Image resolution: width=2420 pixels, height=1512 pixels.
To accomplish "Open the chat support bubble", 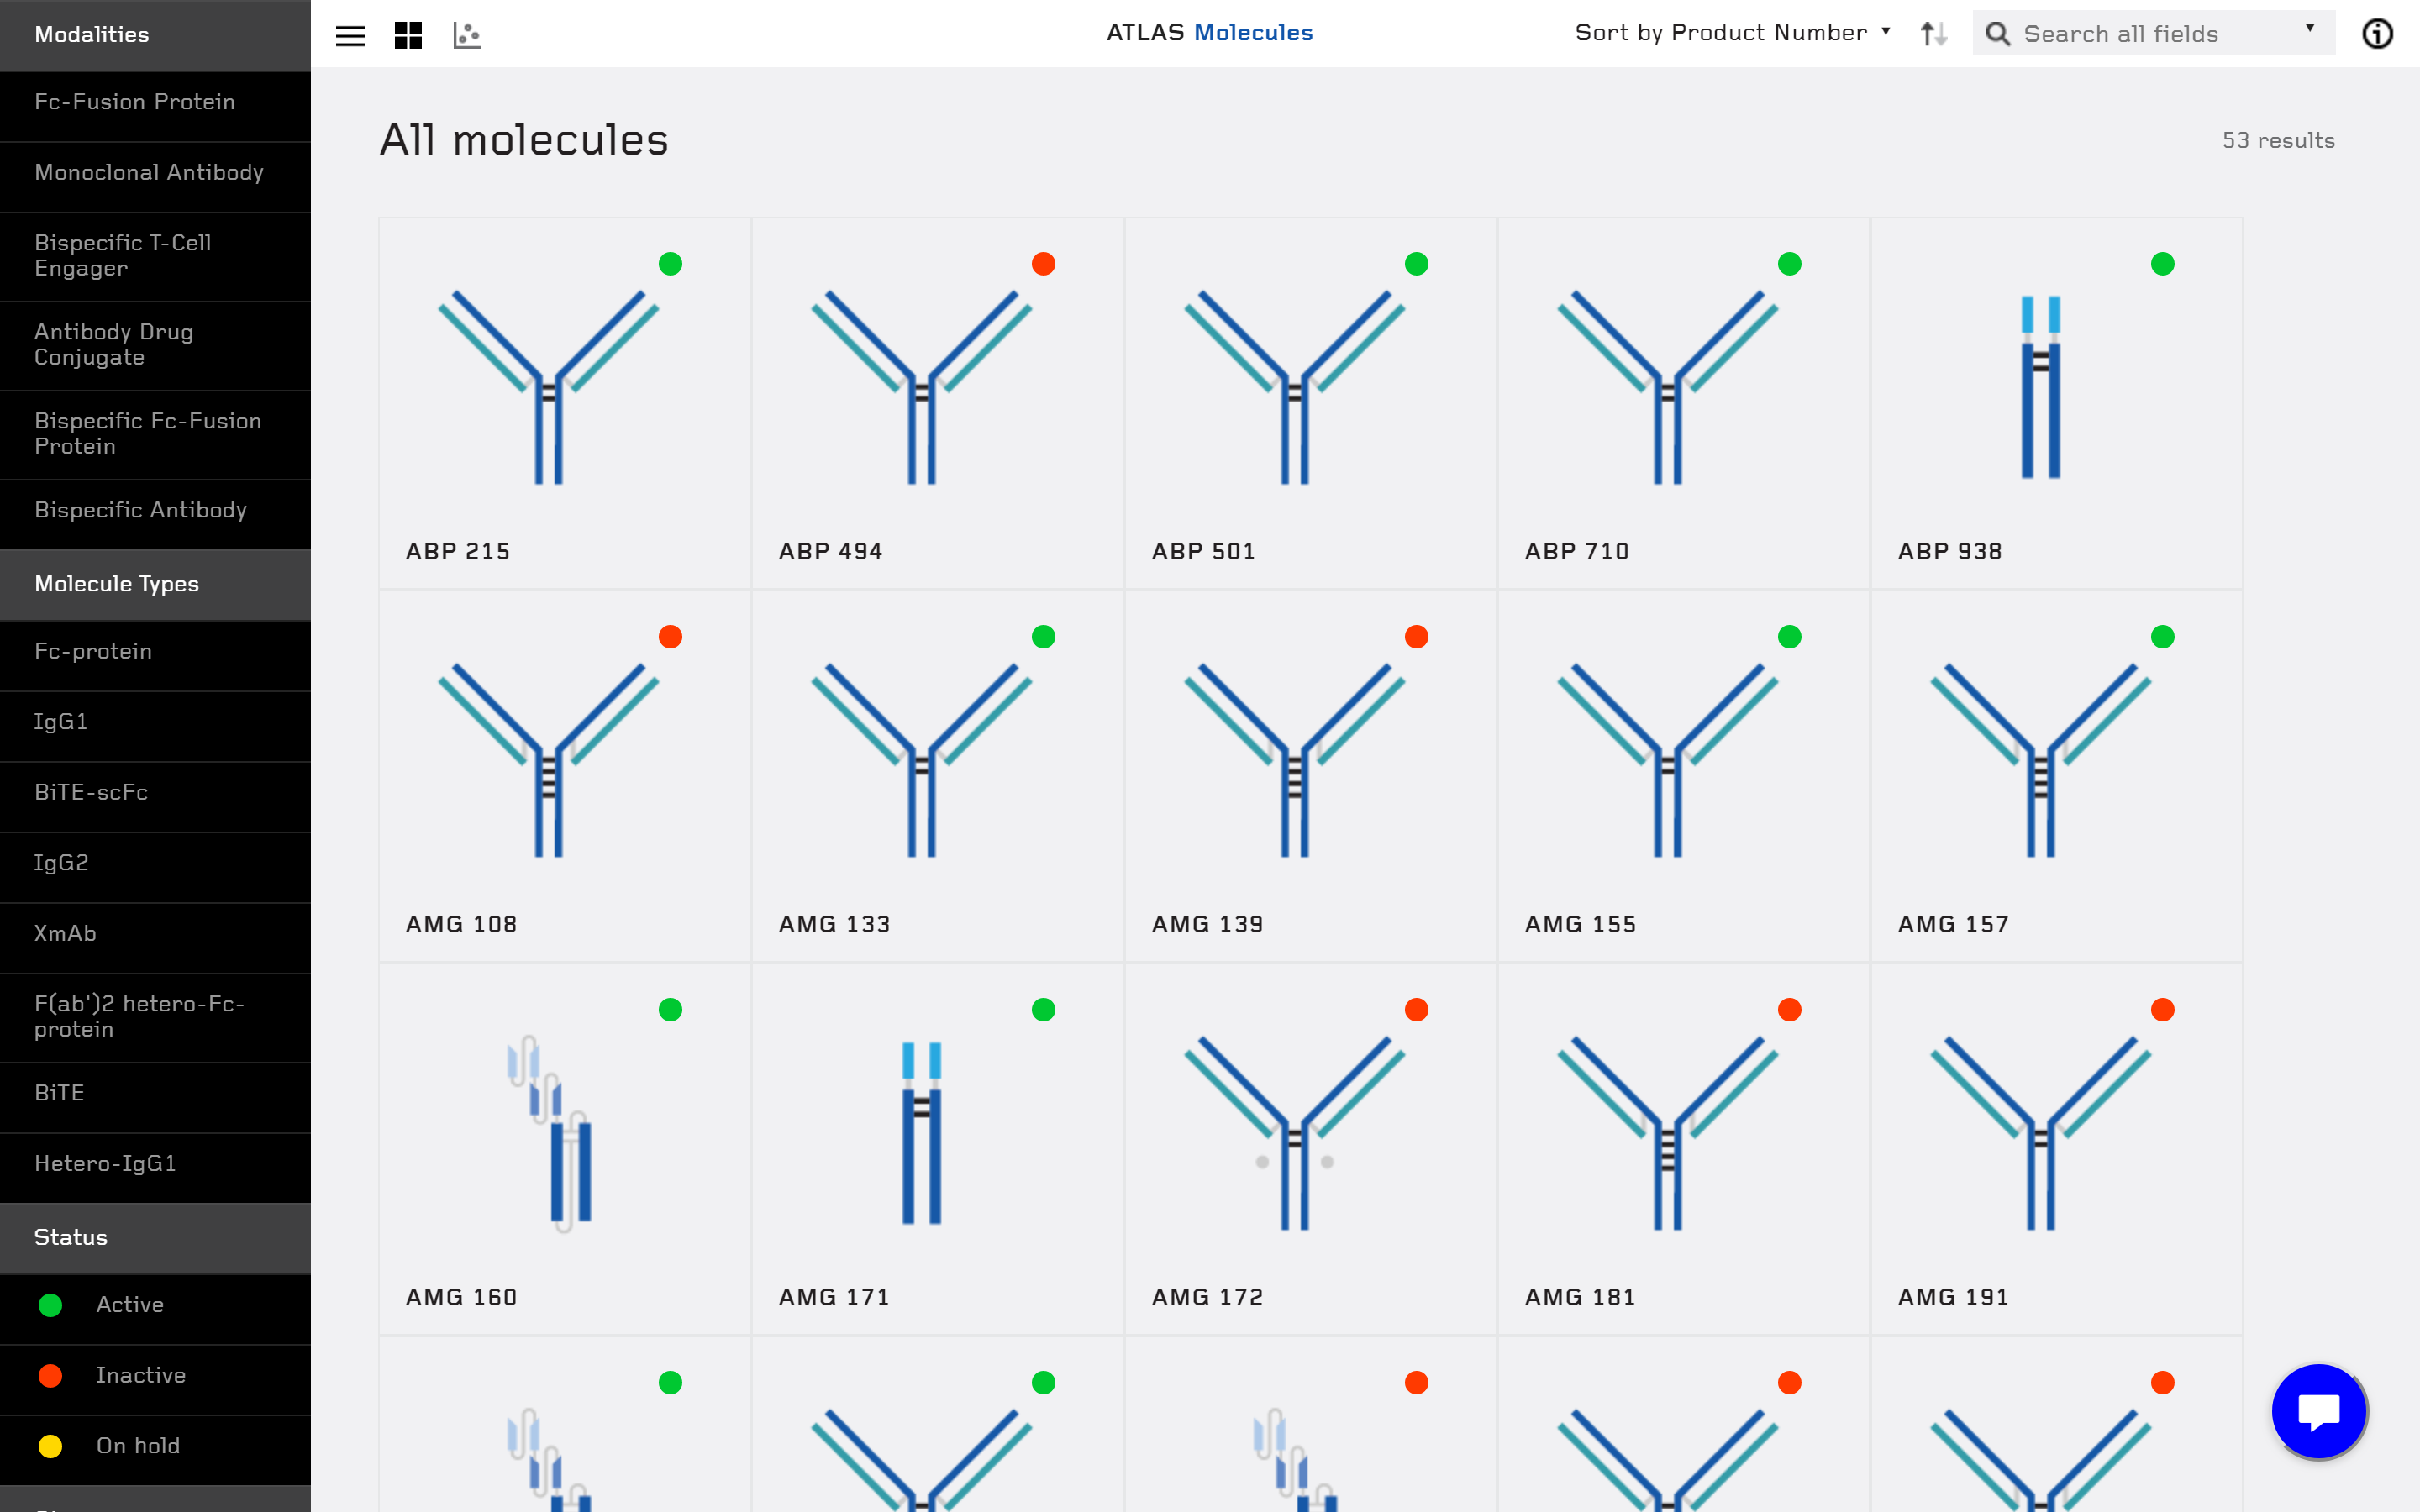I will click(x=2318, y=1410).
